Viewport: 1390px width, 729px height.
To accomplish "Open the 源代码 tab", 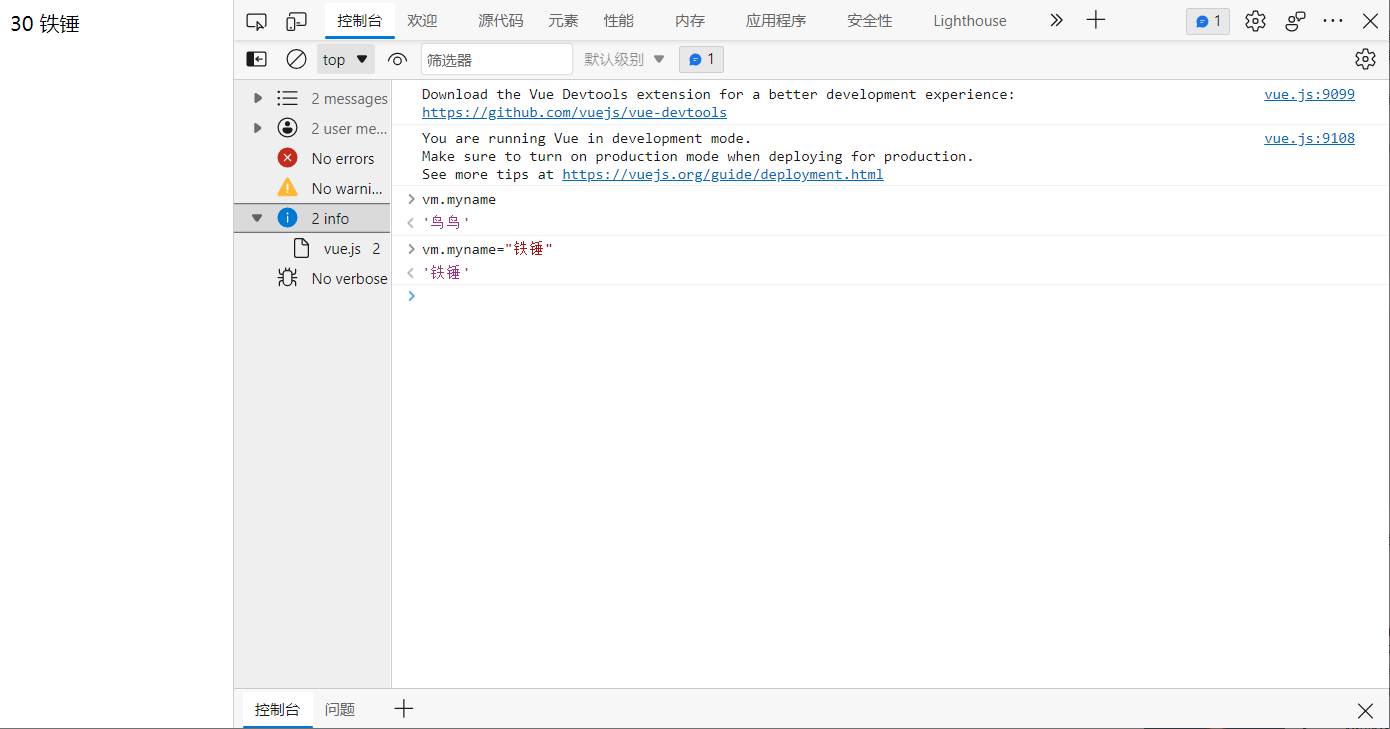I will point(500,21).
